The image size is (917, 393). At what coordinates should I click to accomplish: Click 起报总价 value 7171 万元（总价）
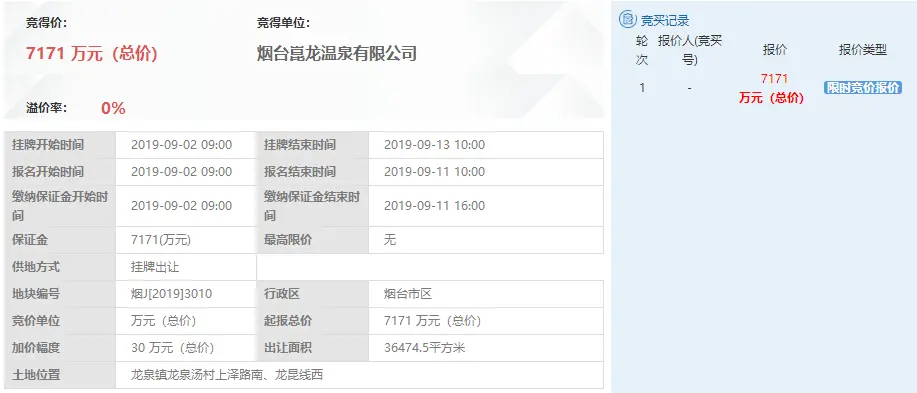tap(433, 321)
